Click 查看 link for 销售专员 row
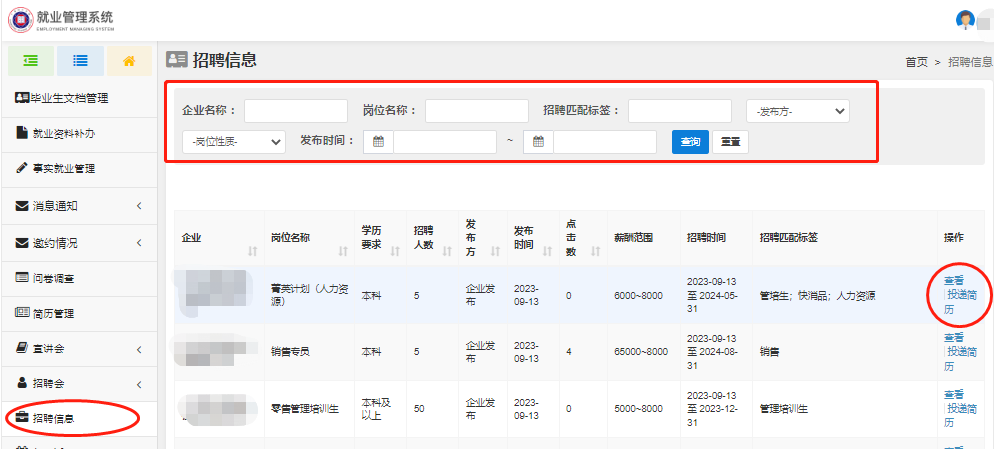Image resolution: width=994 pixels, height=449 pixels. click(x=953, y=337)
